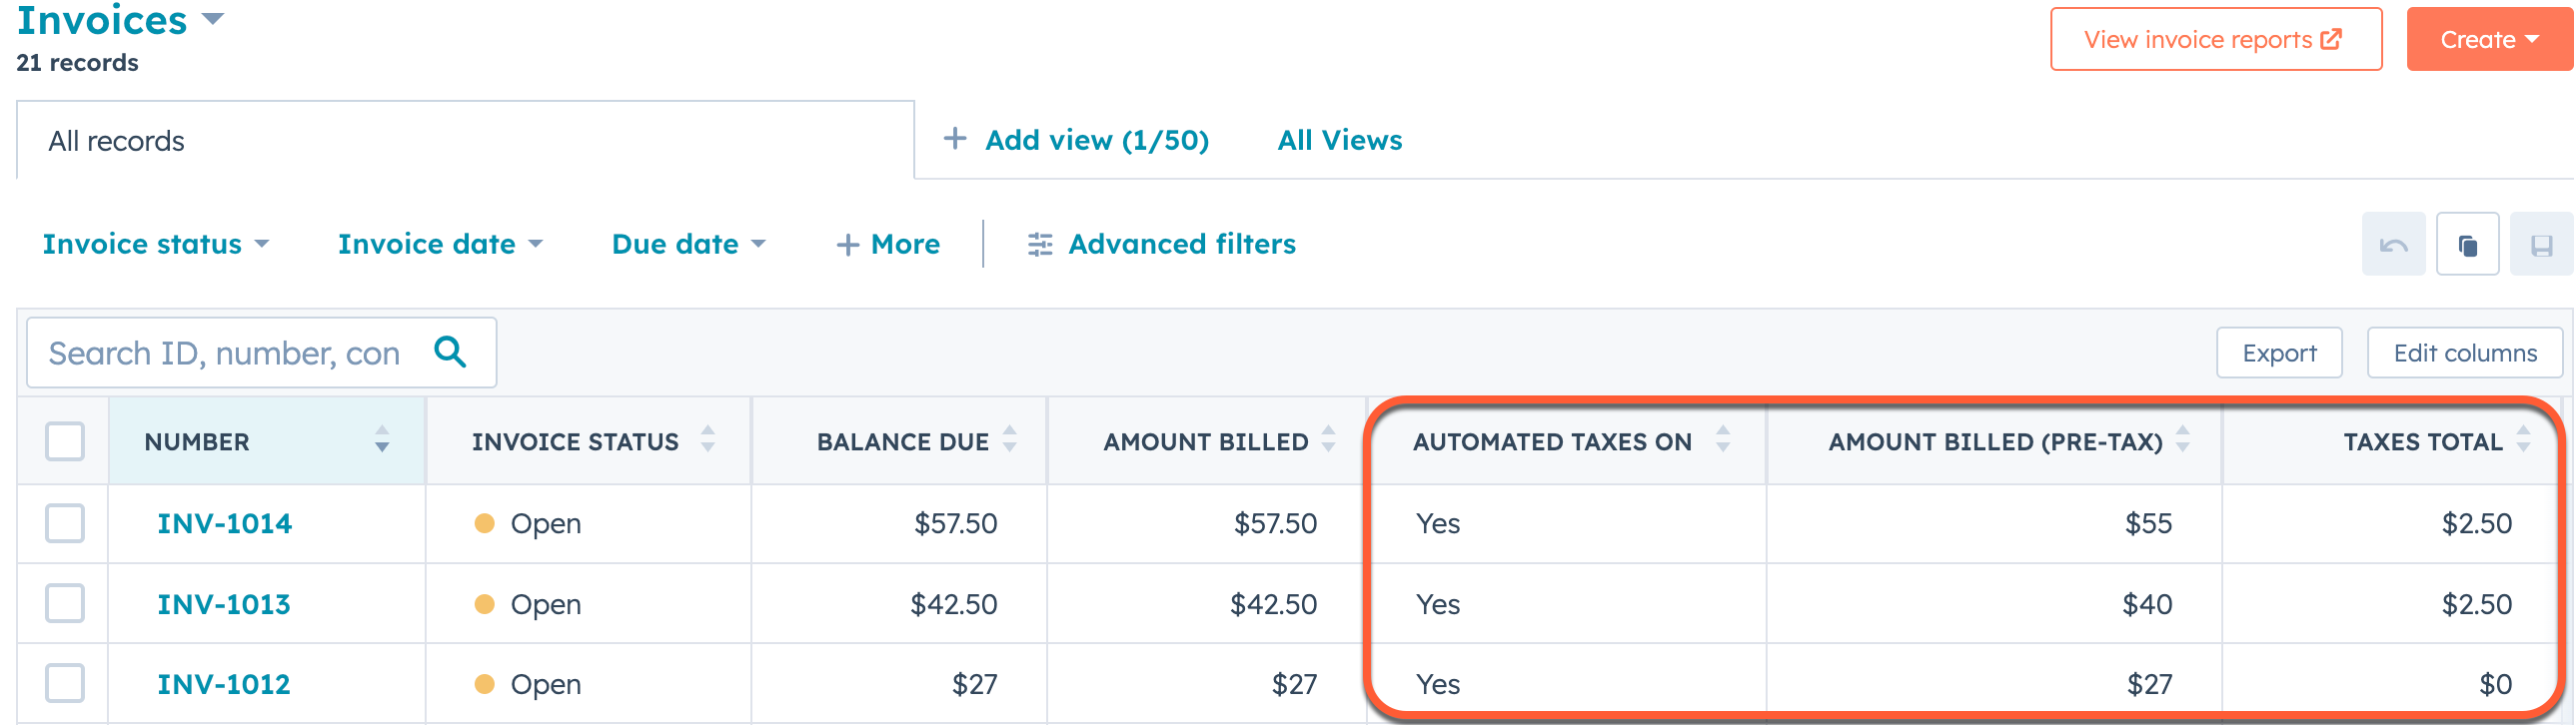The height and width of the screenshot is (725, 2576).
Task: Toggle the select-all header checkbox
Action: [x=65, y=441]
